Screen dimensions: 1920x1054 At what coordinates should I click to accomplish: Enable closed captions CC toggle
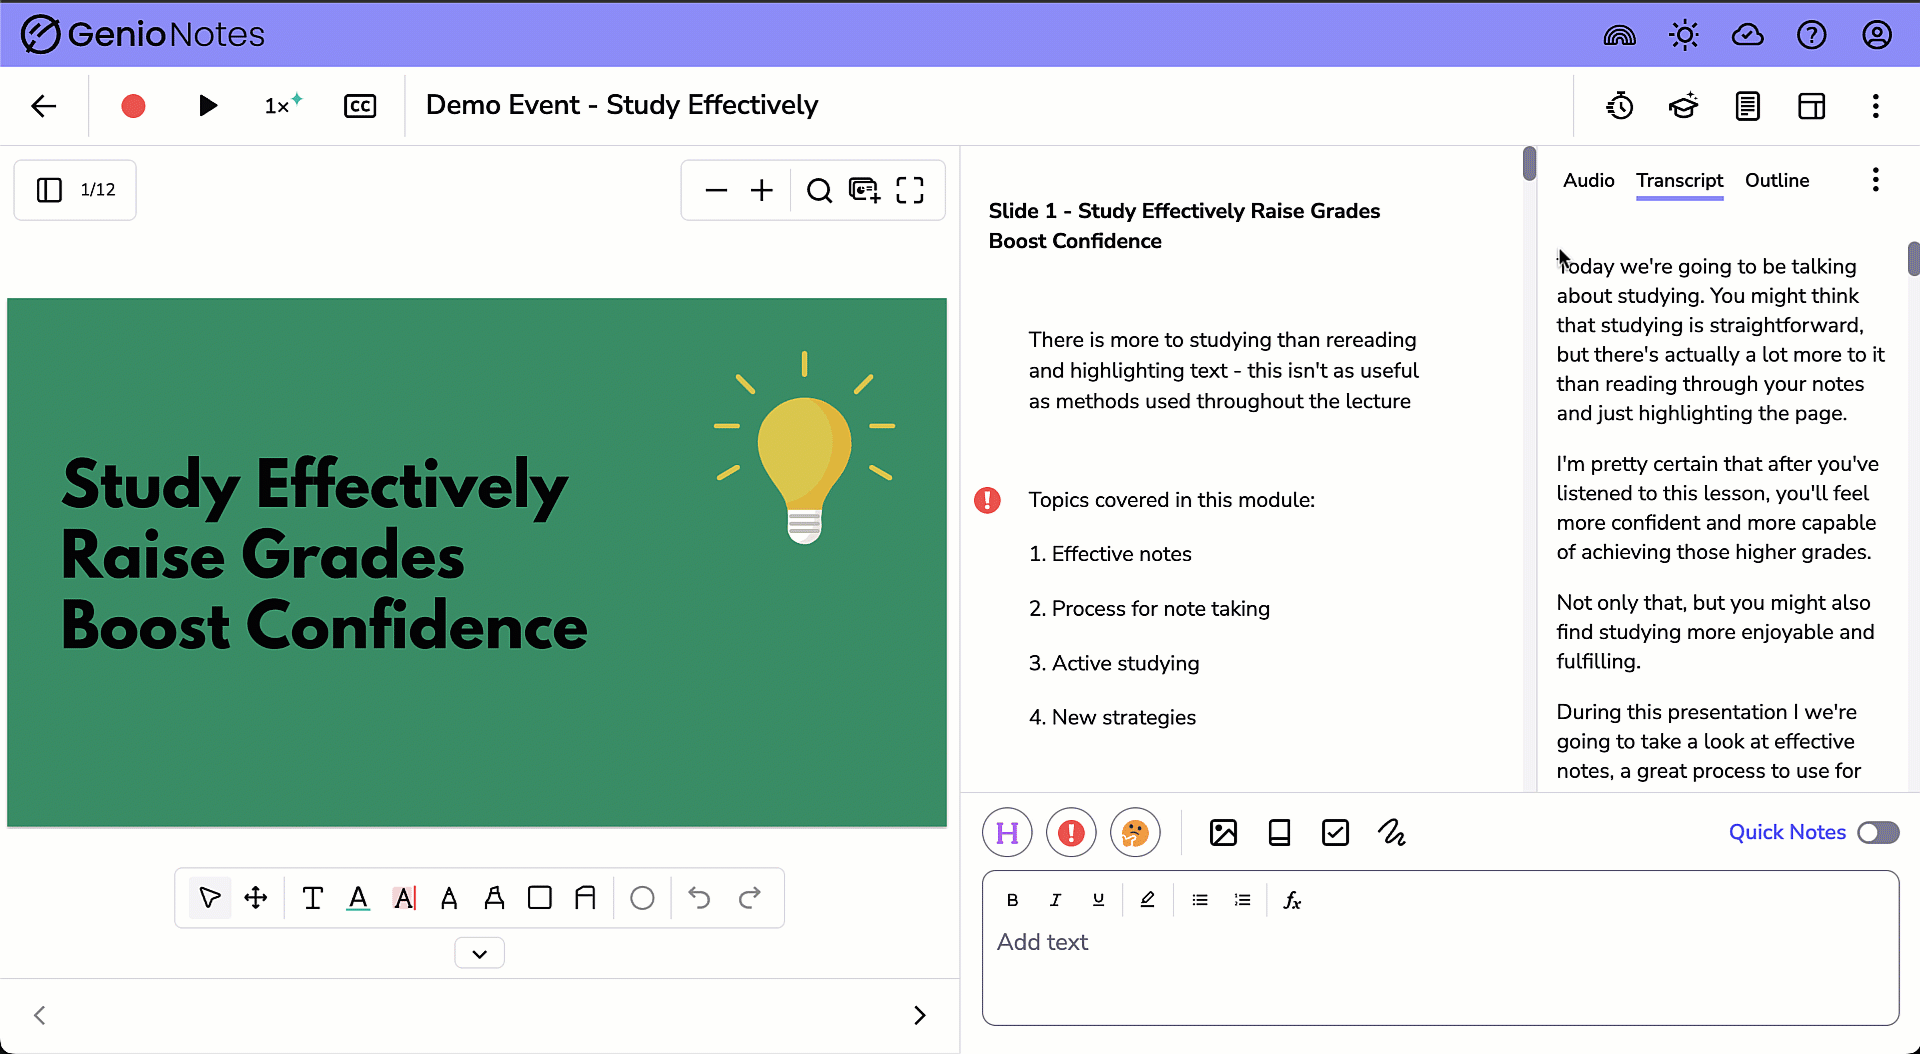360,105
